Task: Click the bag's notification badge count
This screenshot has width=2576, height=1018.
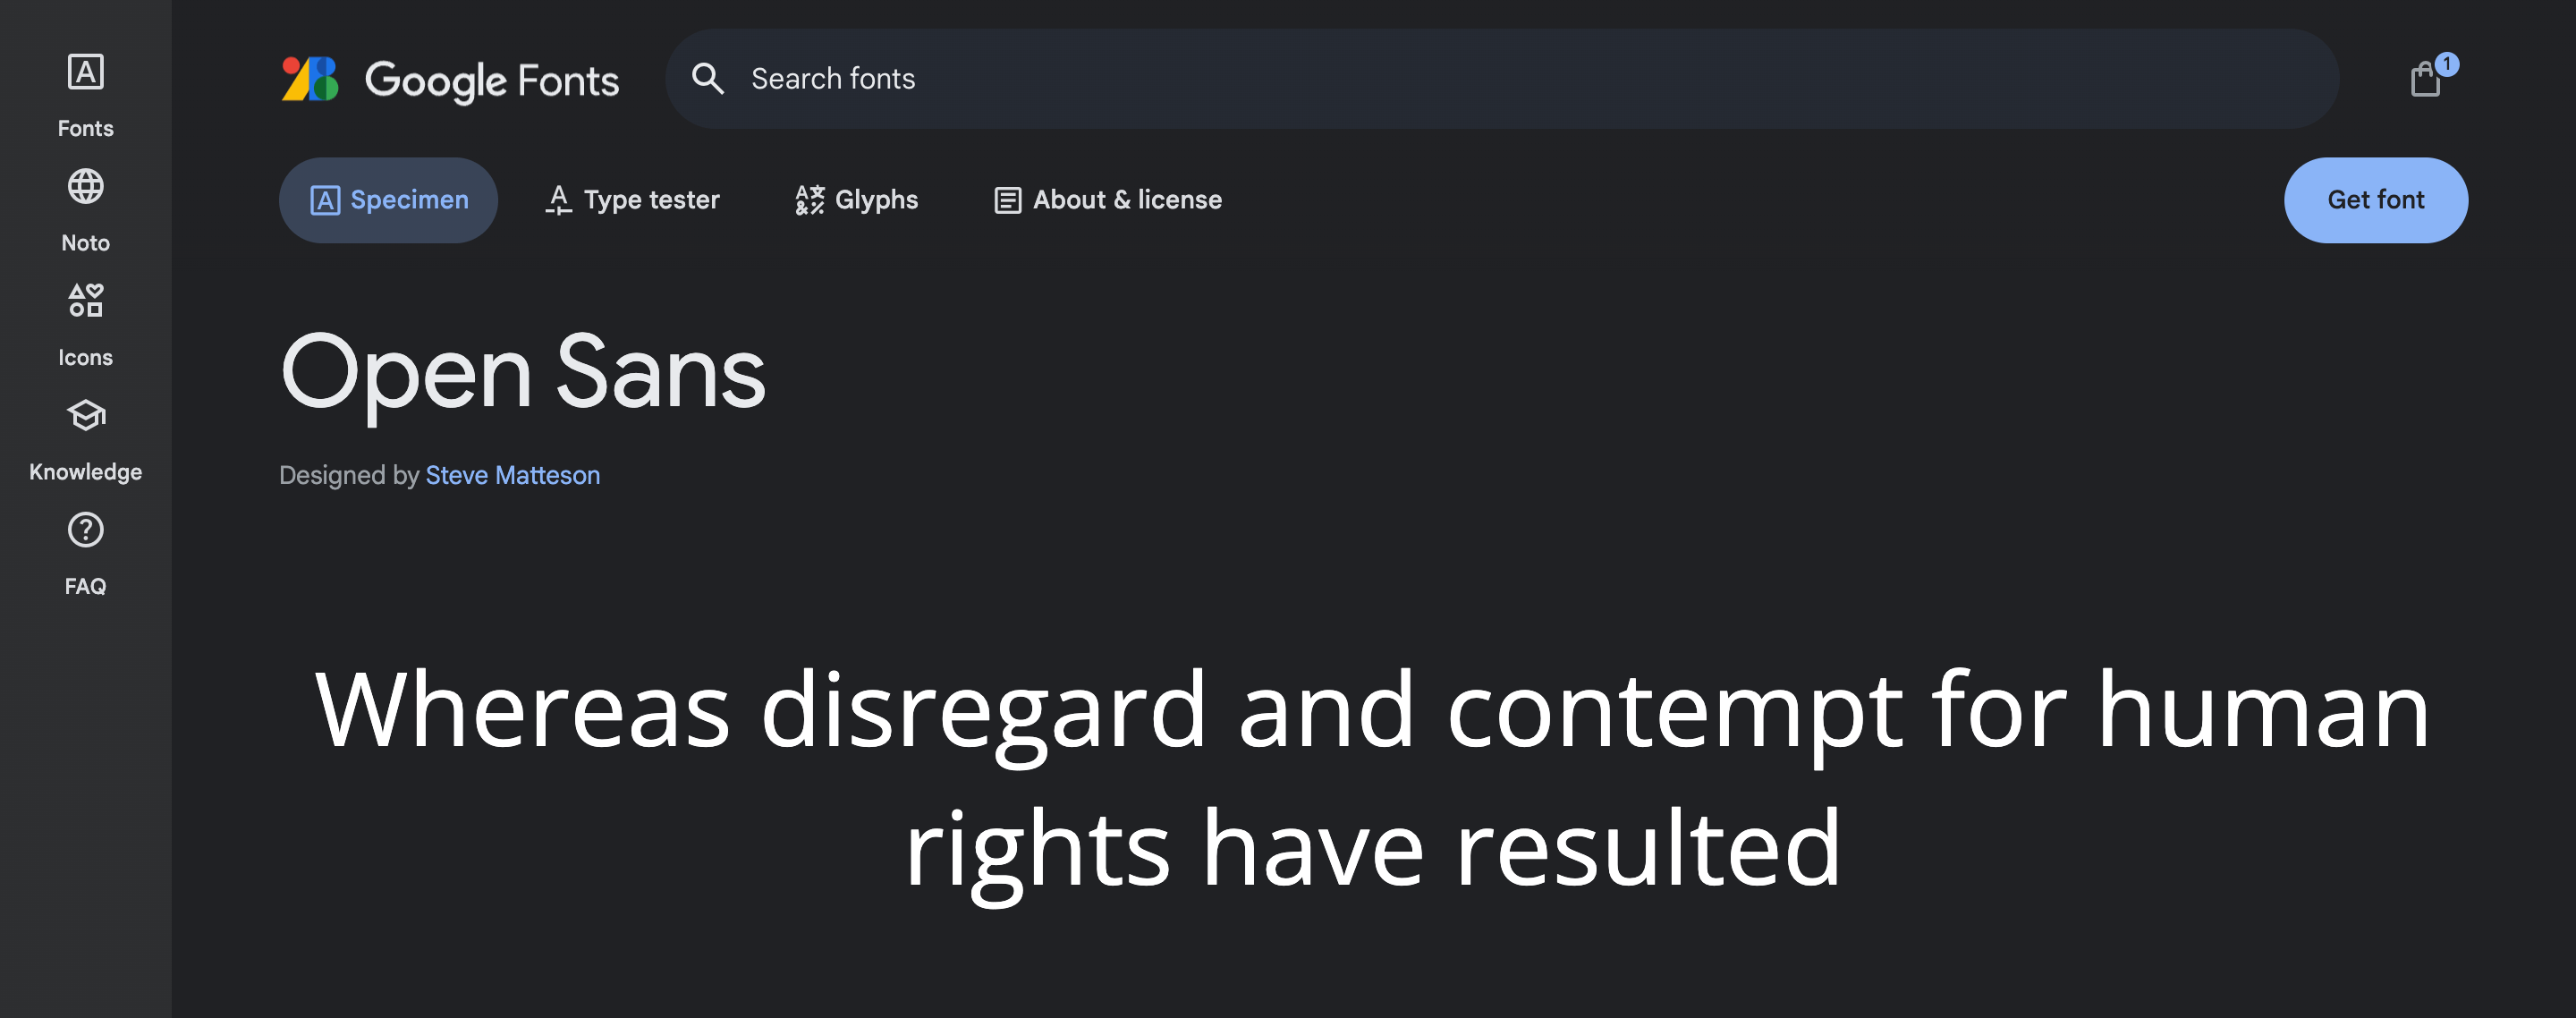Action: 2446,64
